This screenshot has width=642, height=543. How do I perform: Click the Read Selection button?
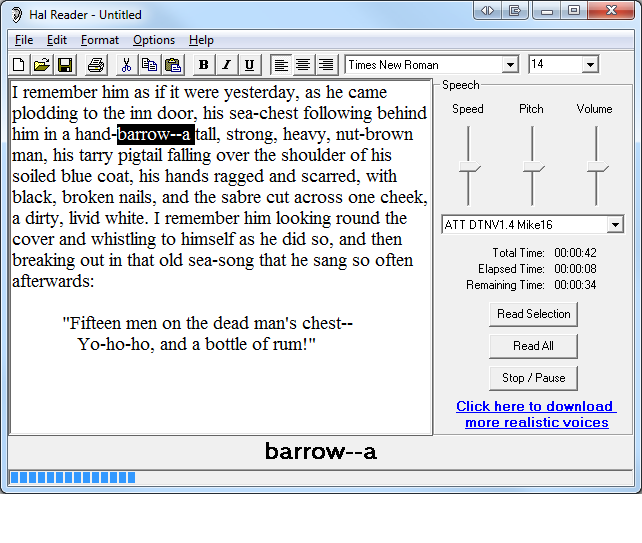(x=533, y=314)
